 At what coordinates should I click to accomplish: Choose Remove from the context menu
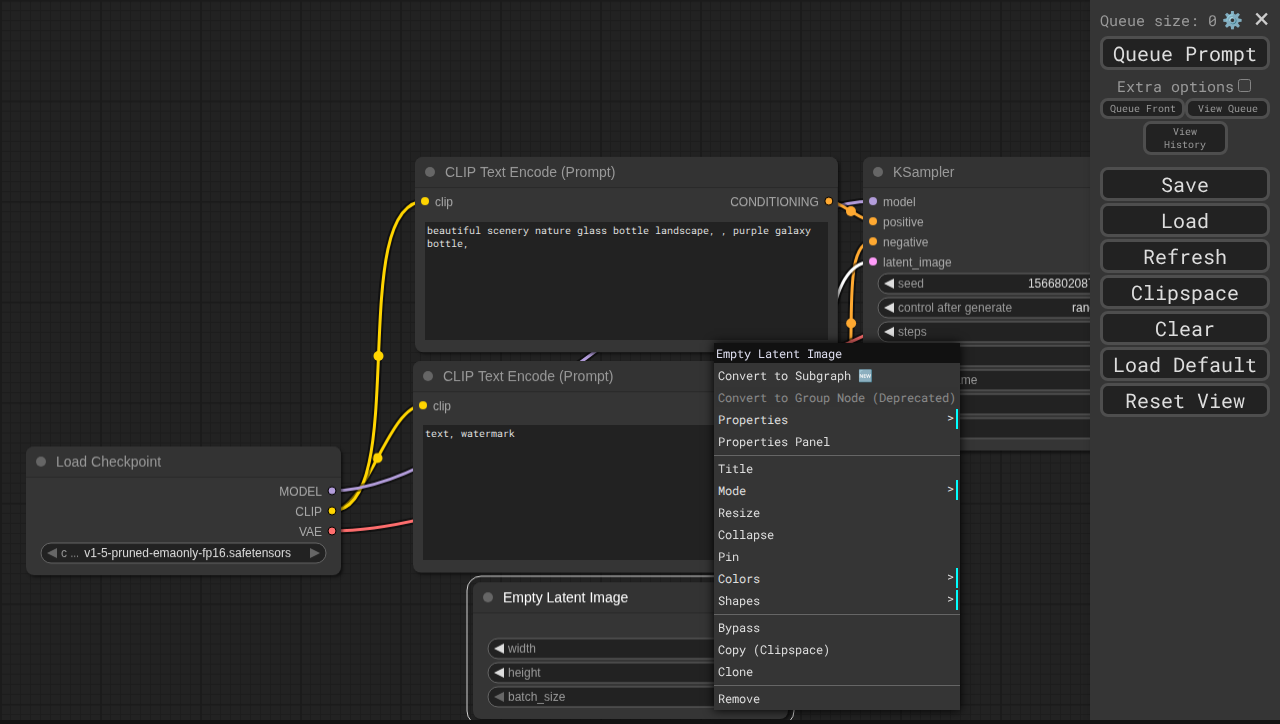(x=739, y=699)
